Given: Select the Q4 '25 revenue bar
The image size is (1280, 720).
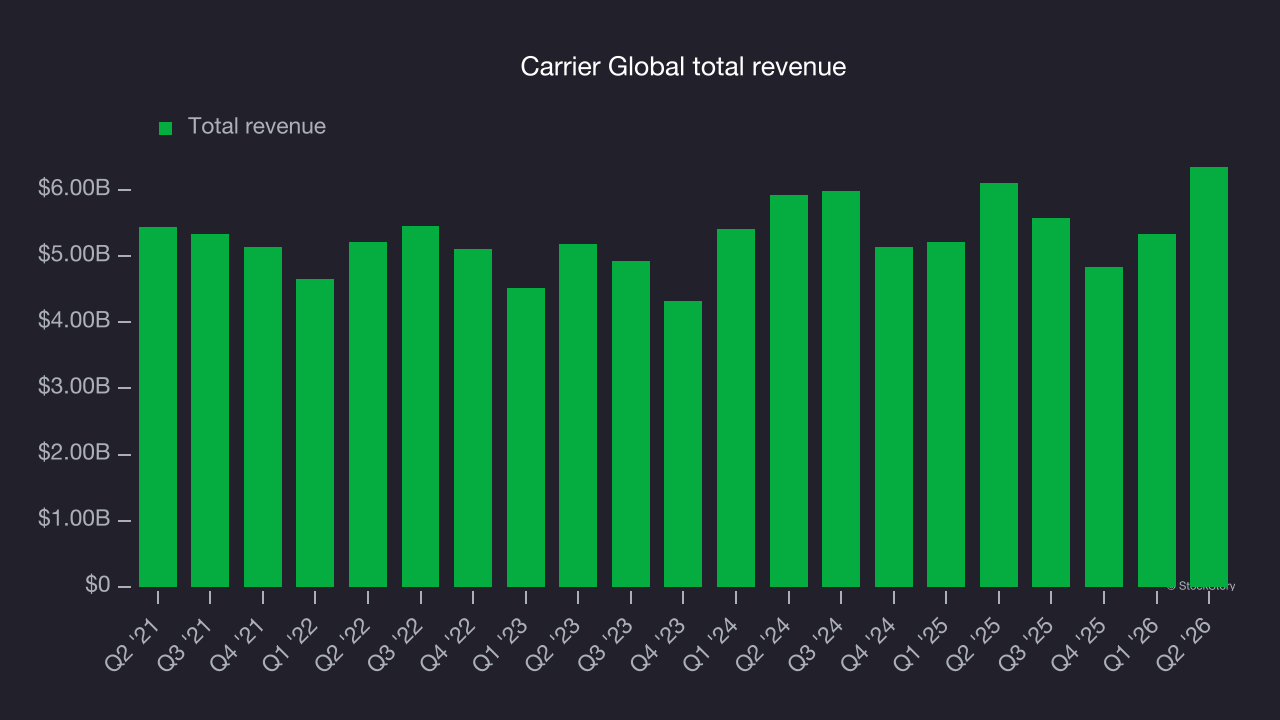Looking at the screenshot, I should click(x=1104, y=427).
